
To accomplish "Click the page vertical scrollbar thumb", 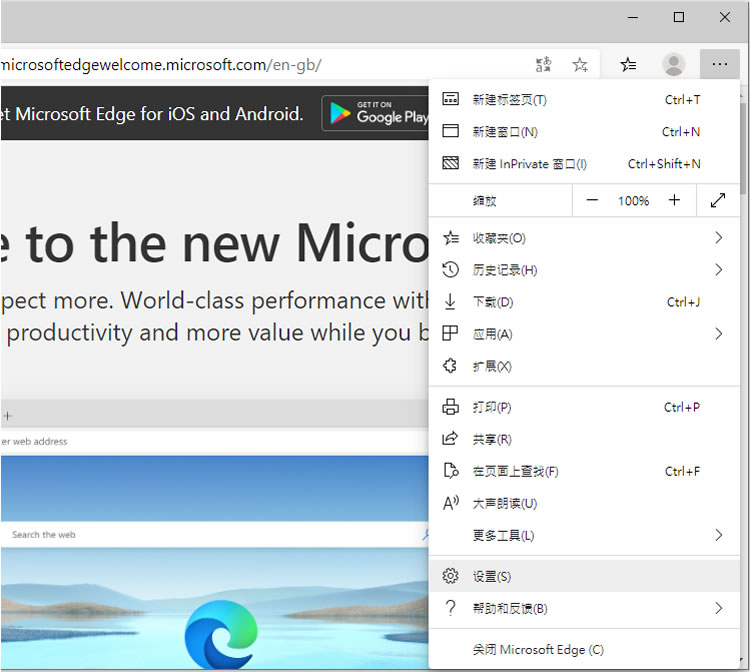I will (743, 148).
